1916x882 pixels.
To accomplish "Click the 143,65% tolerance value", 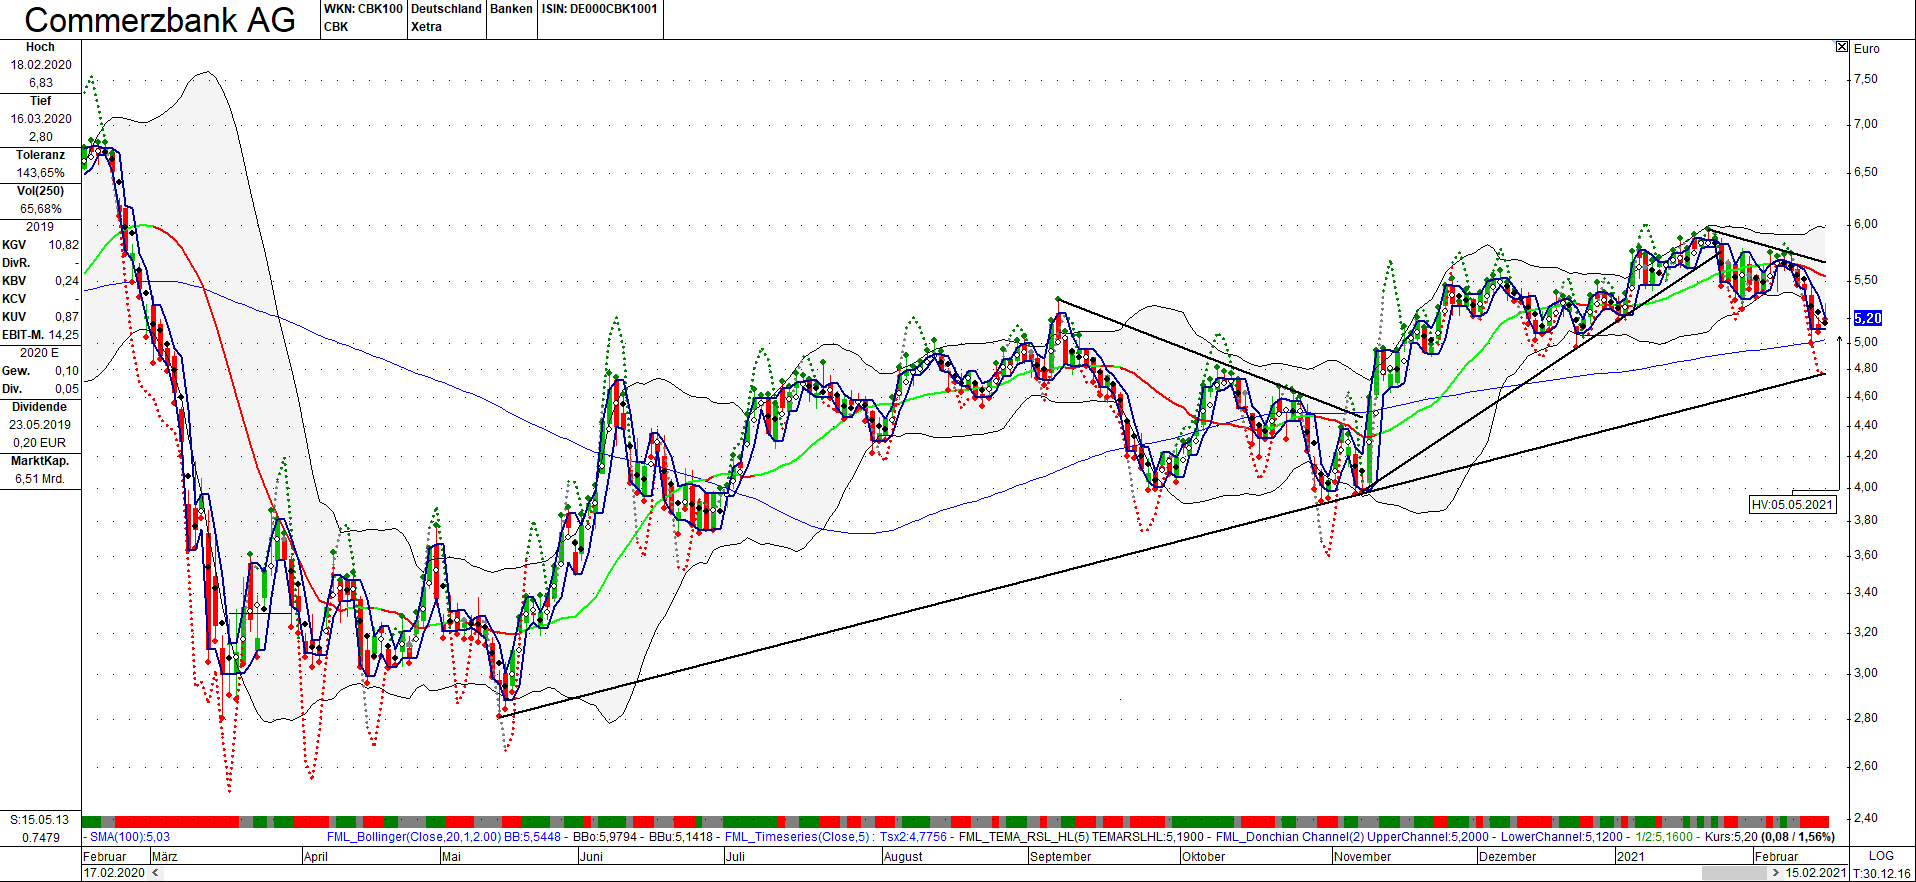I will tap(40, 173).
